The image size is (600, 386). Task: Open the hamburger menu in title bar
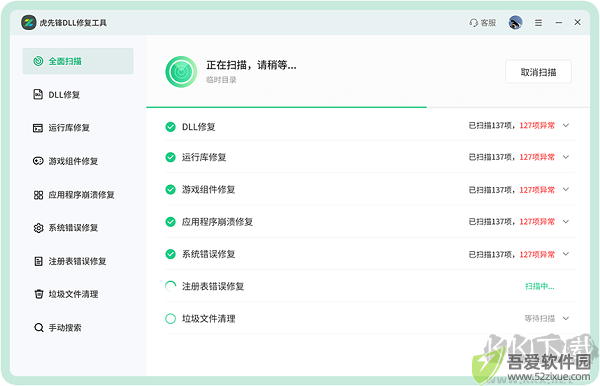point(538,23)
